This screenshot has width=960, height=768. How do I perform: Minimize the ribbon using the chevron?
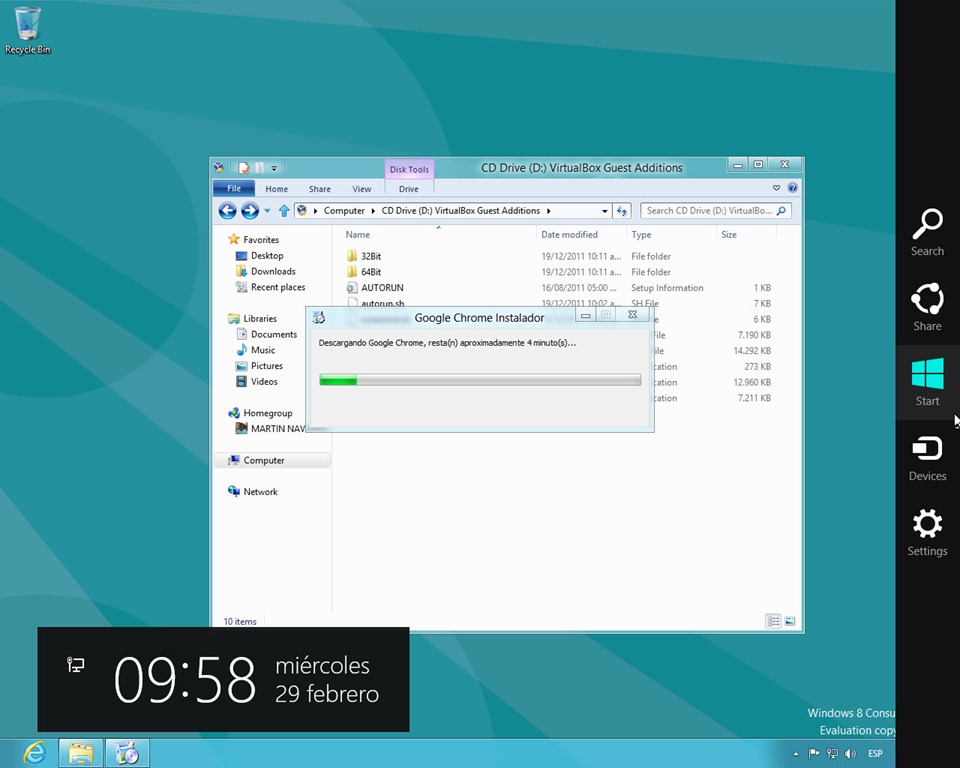click(776, 188)
